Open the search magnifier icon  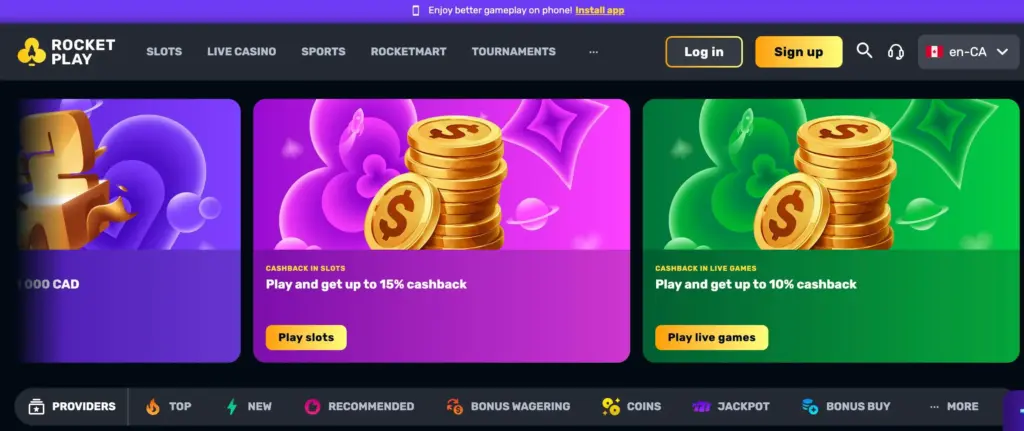[x=864, y=51]
